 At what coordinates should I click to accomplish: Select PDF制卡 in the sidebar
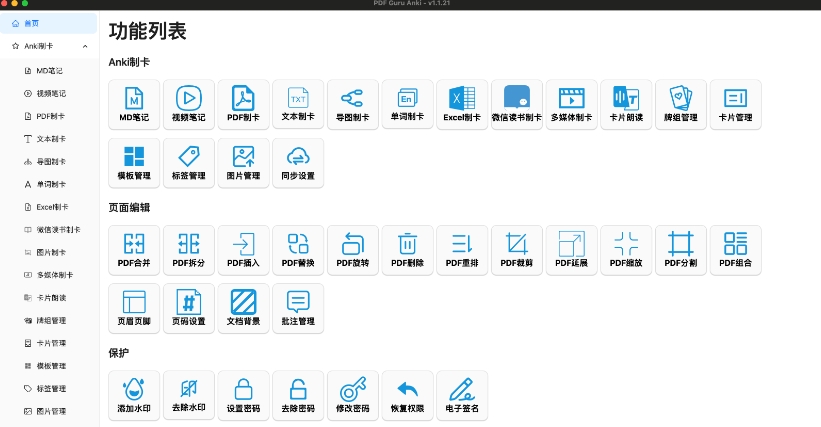tap(50, 116)
